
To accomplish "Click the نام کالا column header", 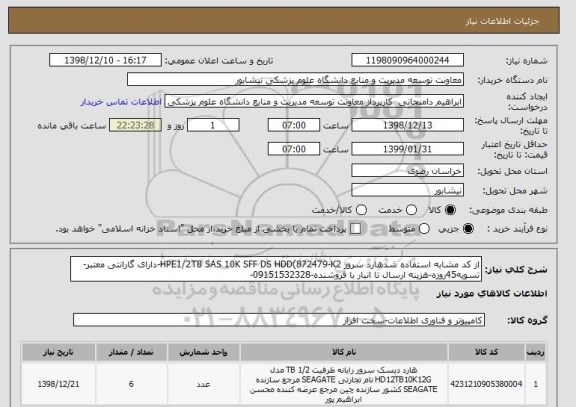I will 344,352.
